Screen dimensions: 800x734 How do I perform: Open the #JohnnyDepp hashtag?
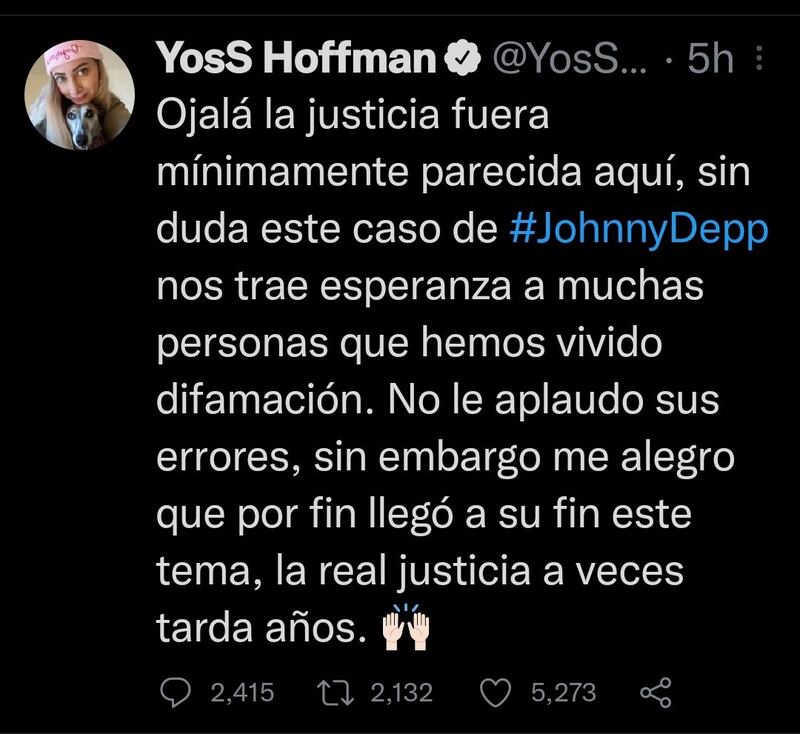pos(638,232)
